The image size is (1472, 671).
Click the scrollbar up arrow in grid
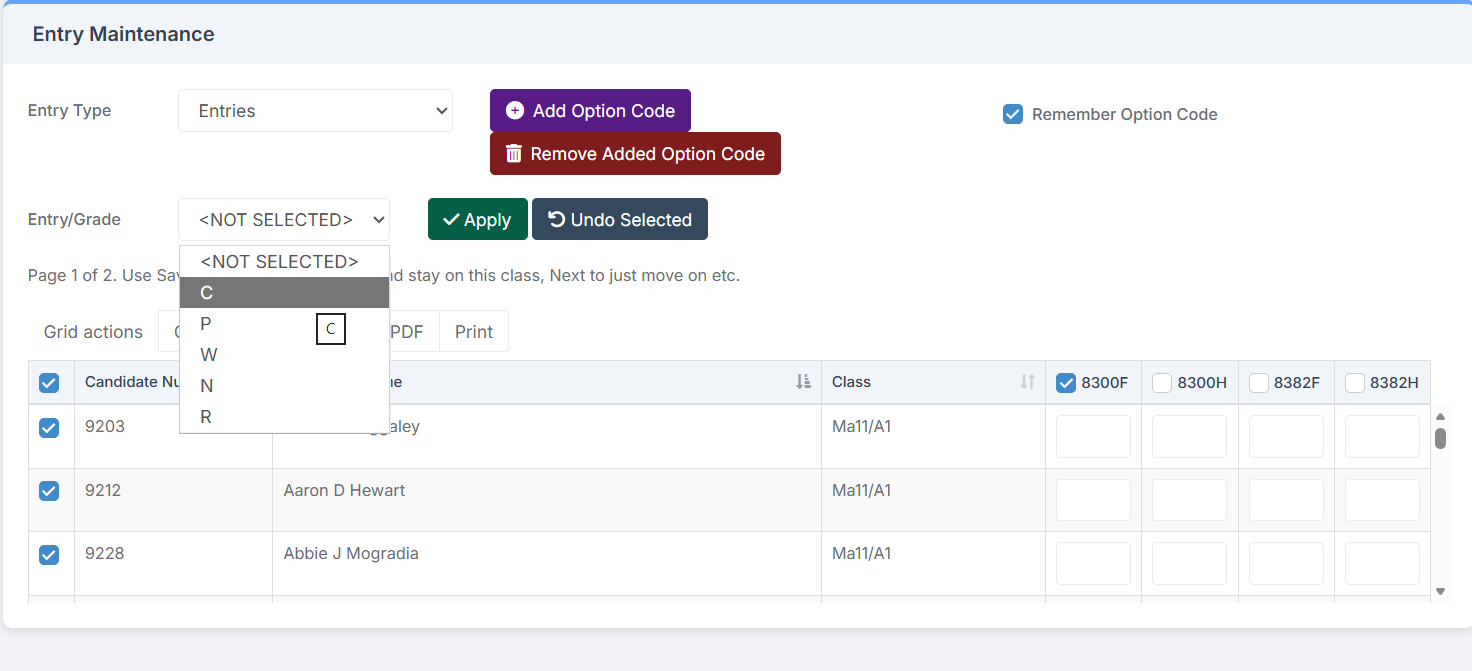(x=1440, y=417)
